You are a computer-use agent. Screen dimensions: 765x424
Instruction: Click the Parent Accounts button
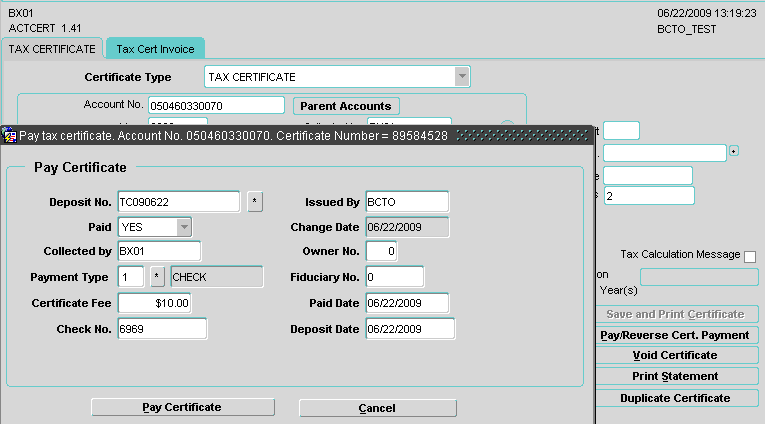[x=346, y=106]
